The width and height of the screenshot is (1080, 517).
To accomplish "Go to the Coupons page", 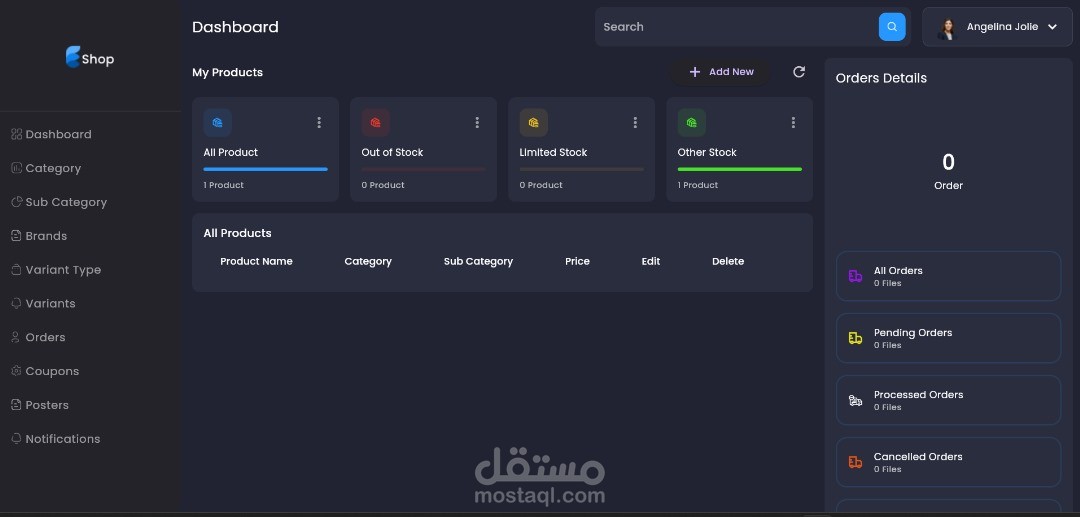I will pyautogui.click(x=52, y=371).
